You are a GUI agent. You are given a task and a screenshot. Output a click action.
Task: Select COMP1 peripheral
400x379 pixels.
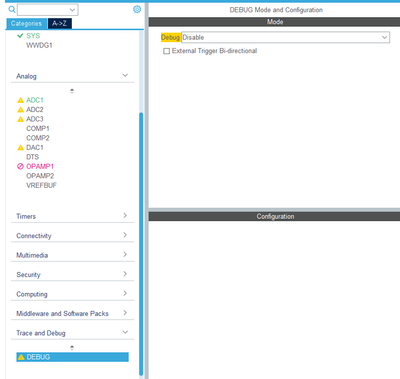pyautogui.click(x=38, y=129)
